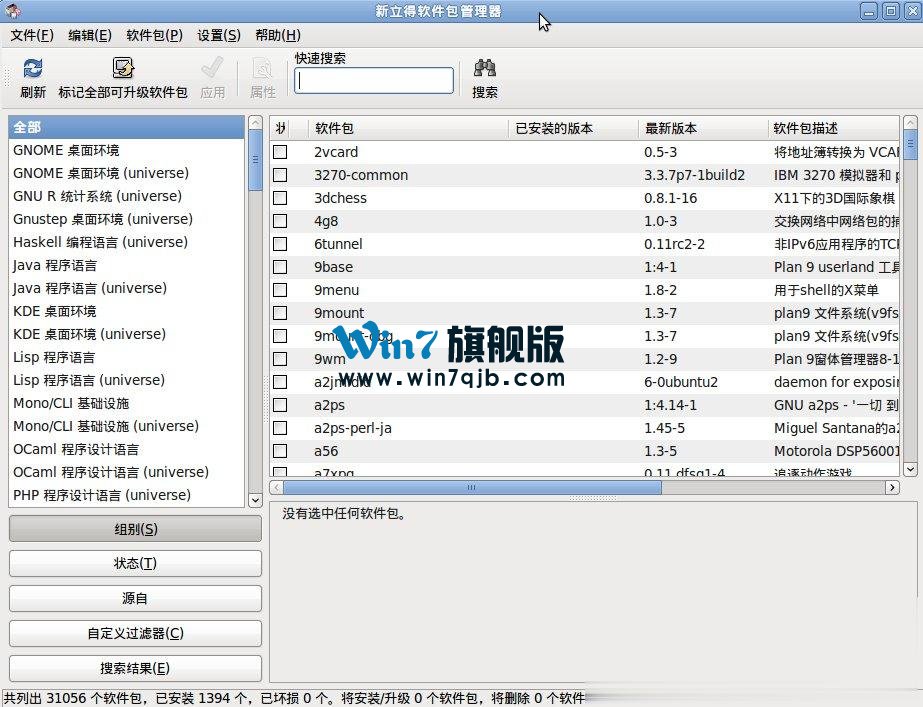Screen dimensions: 923x707
Task: Select the a2ps-perl-ja package row
Action: coord(585,428)
